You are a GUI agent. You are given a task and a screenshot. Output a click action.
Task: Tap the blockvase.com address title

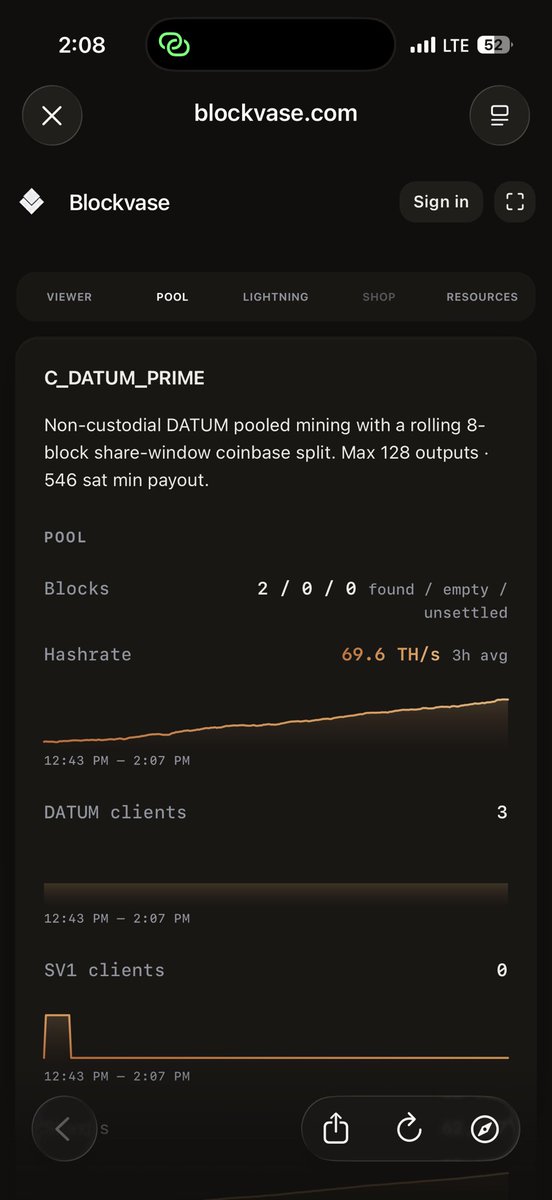(275, 114)
